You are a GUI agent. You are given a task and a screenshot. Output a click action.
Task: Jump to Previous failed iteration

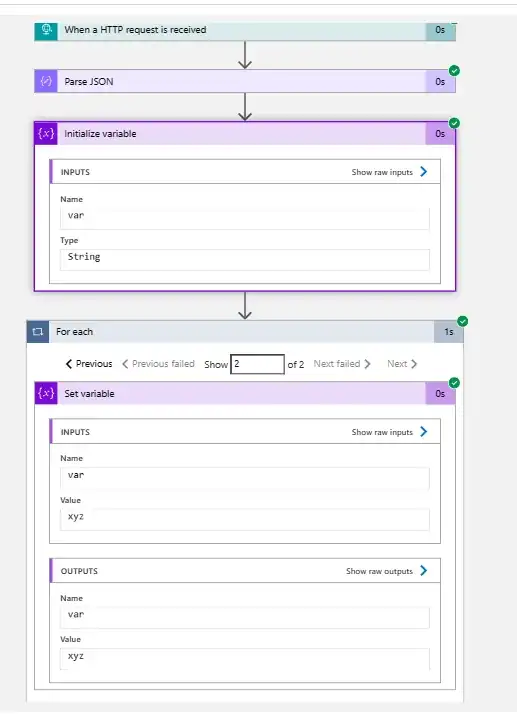click(x=159, y=364)
